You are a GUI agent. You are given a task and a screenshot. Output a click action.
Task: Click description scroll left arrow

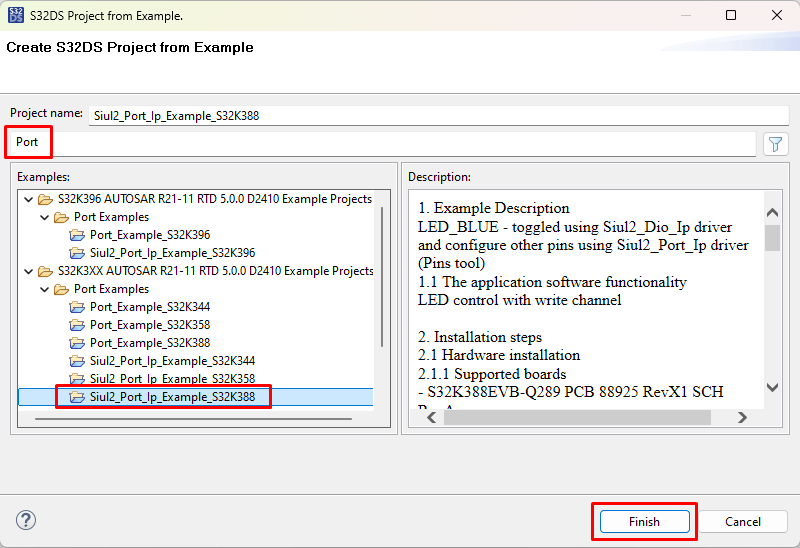432,418
